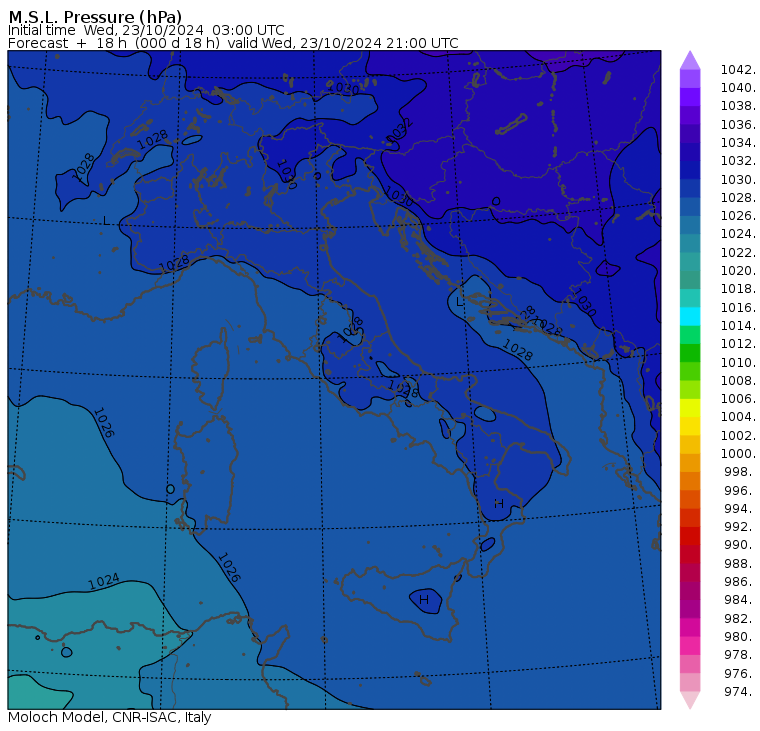Click the '1010.' legend label
The height and width of the screenshot is (731, 760).
pos(738,362)
